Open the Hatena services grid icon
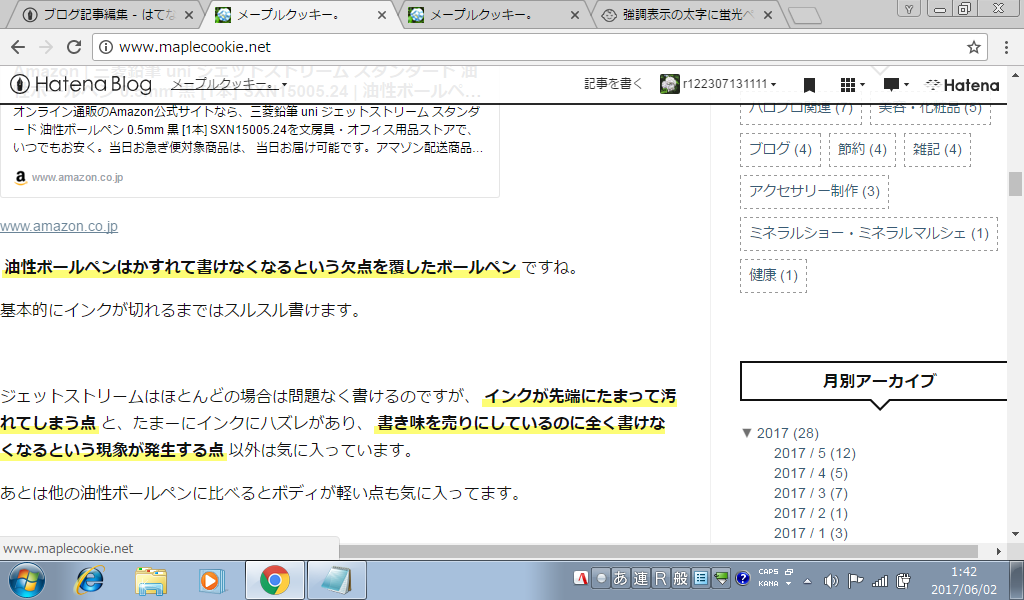This screenshot has height=600, width=1024. pyautogui.click(x=852, y=84)
